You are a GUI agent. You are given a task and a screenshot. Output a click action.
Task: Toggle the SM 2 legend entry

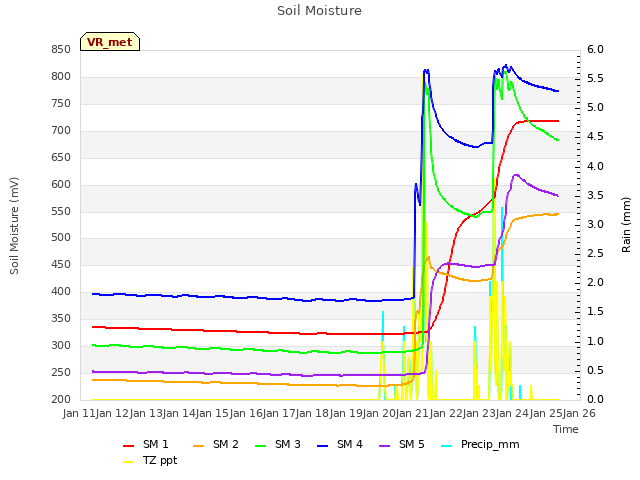(x=216, y=444)
